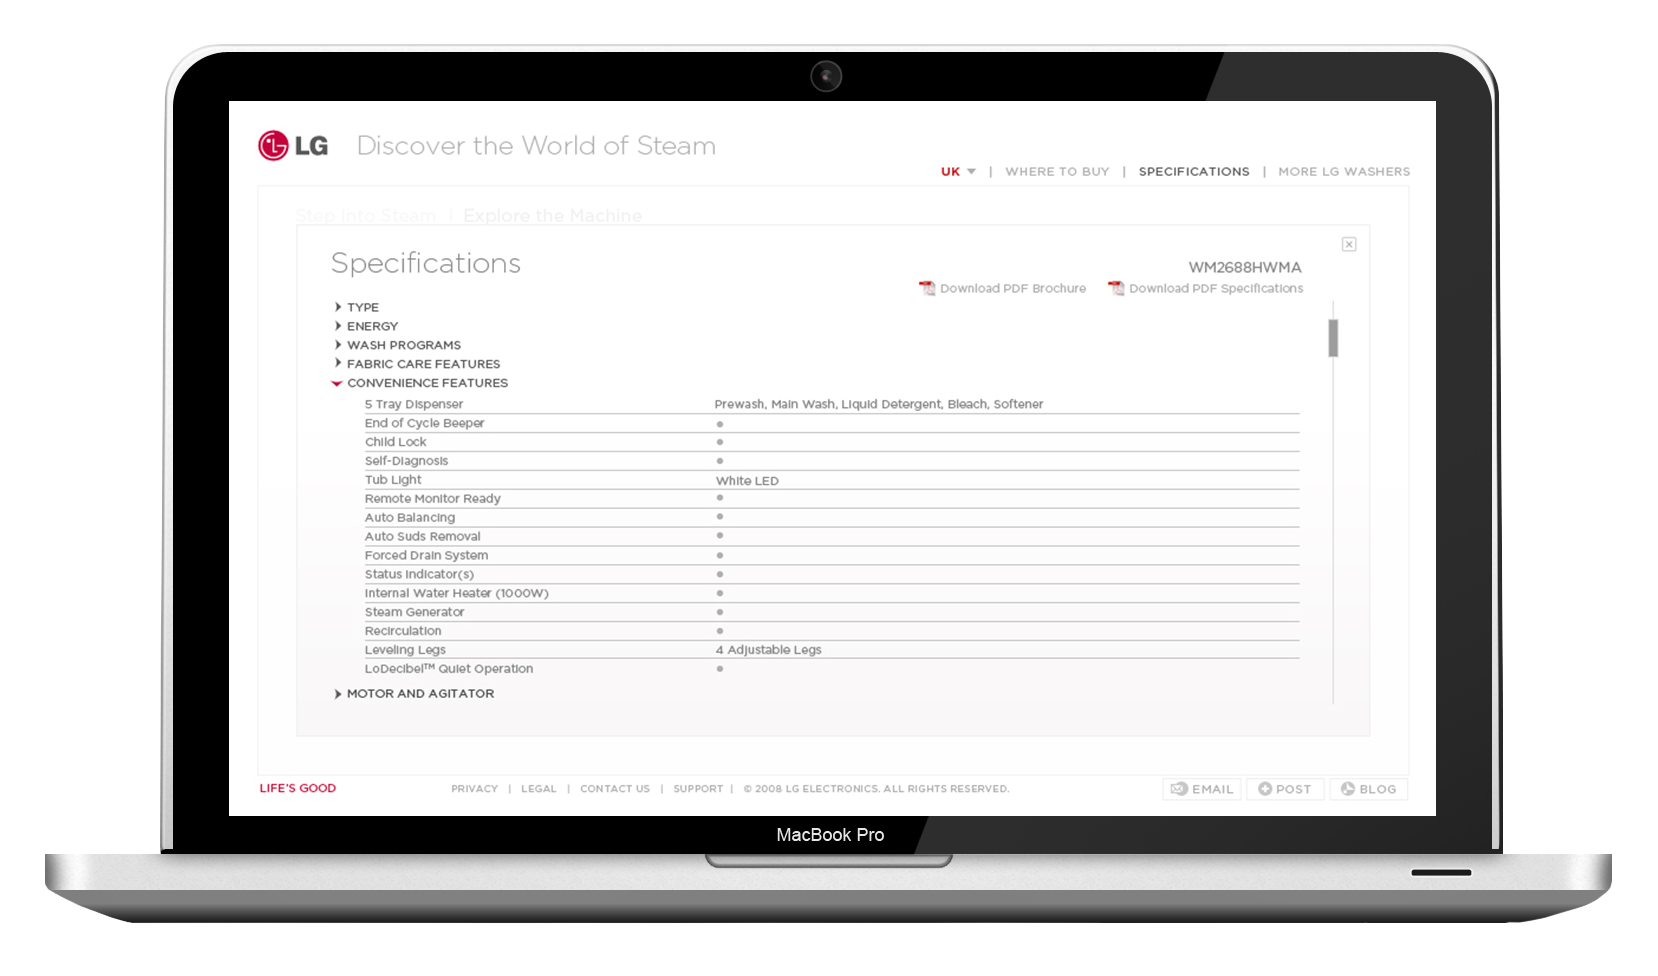Click the Child Lock row label
The height and width of the screenshot is (976, 1658).
tap(395, 442)
